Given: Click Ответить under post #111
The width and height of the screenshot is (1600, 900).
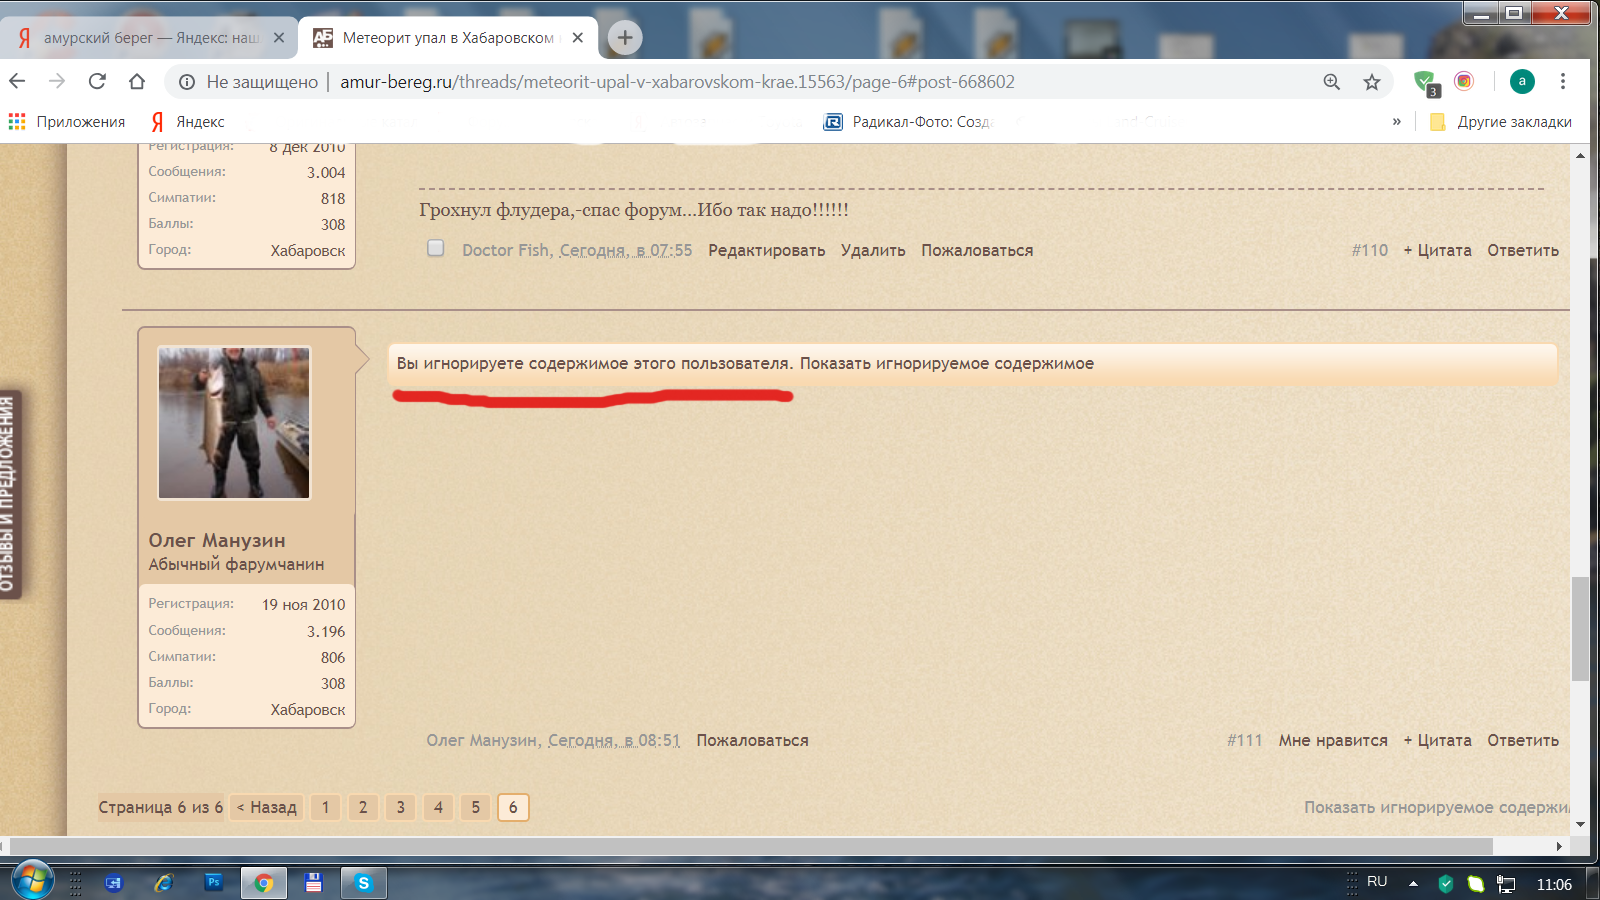Looking at the screenshot, I should click(x=1522, y=740).
